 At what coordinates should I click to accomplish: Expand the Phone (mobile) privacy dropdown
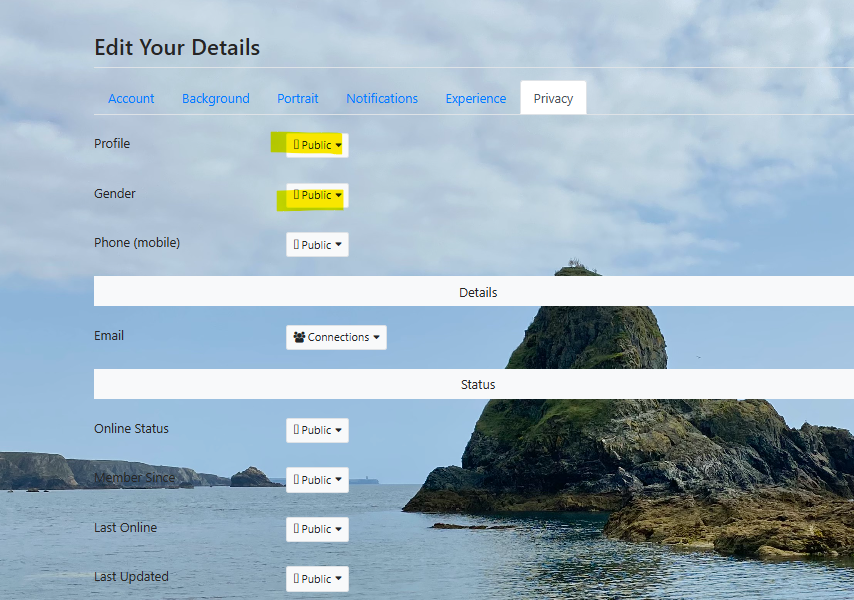pos(317,245)
